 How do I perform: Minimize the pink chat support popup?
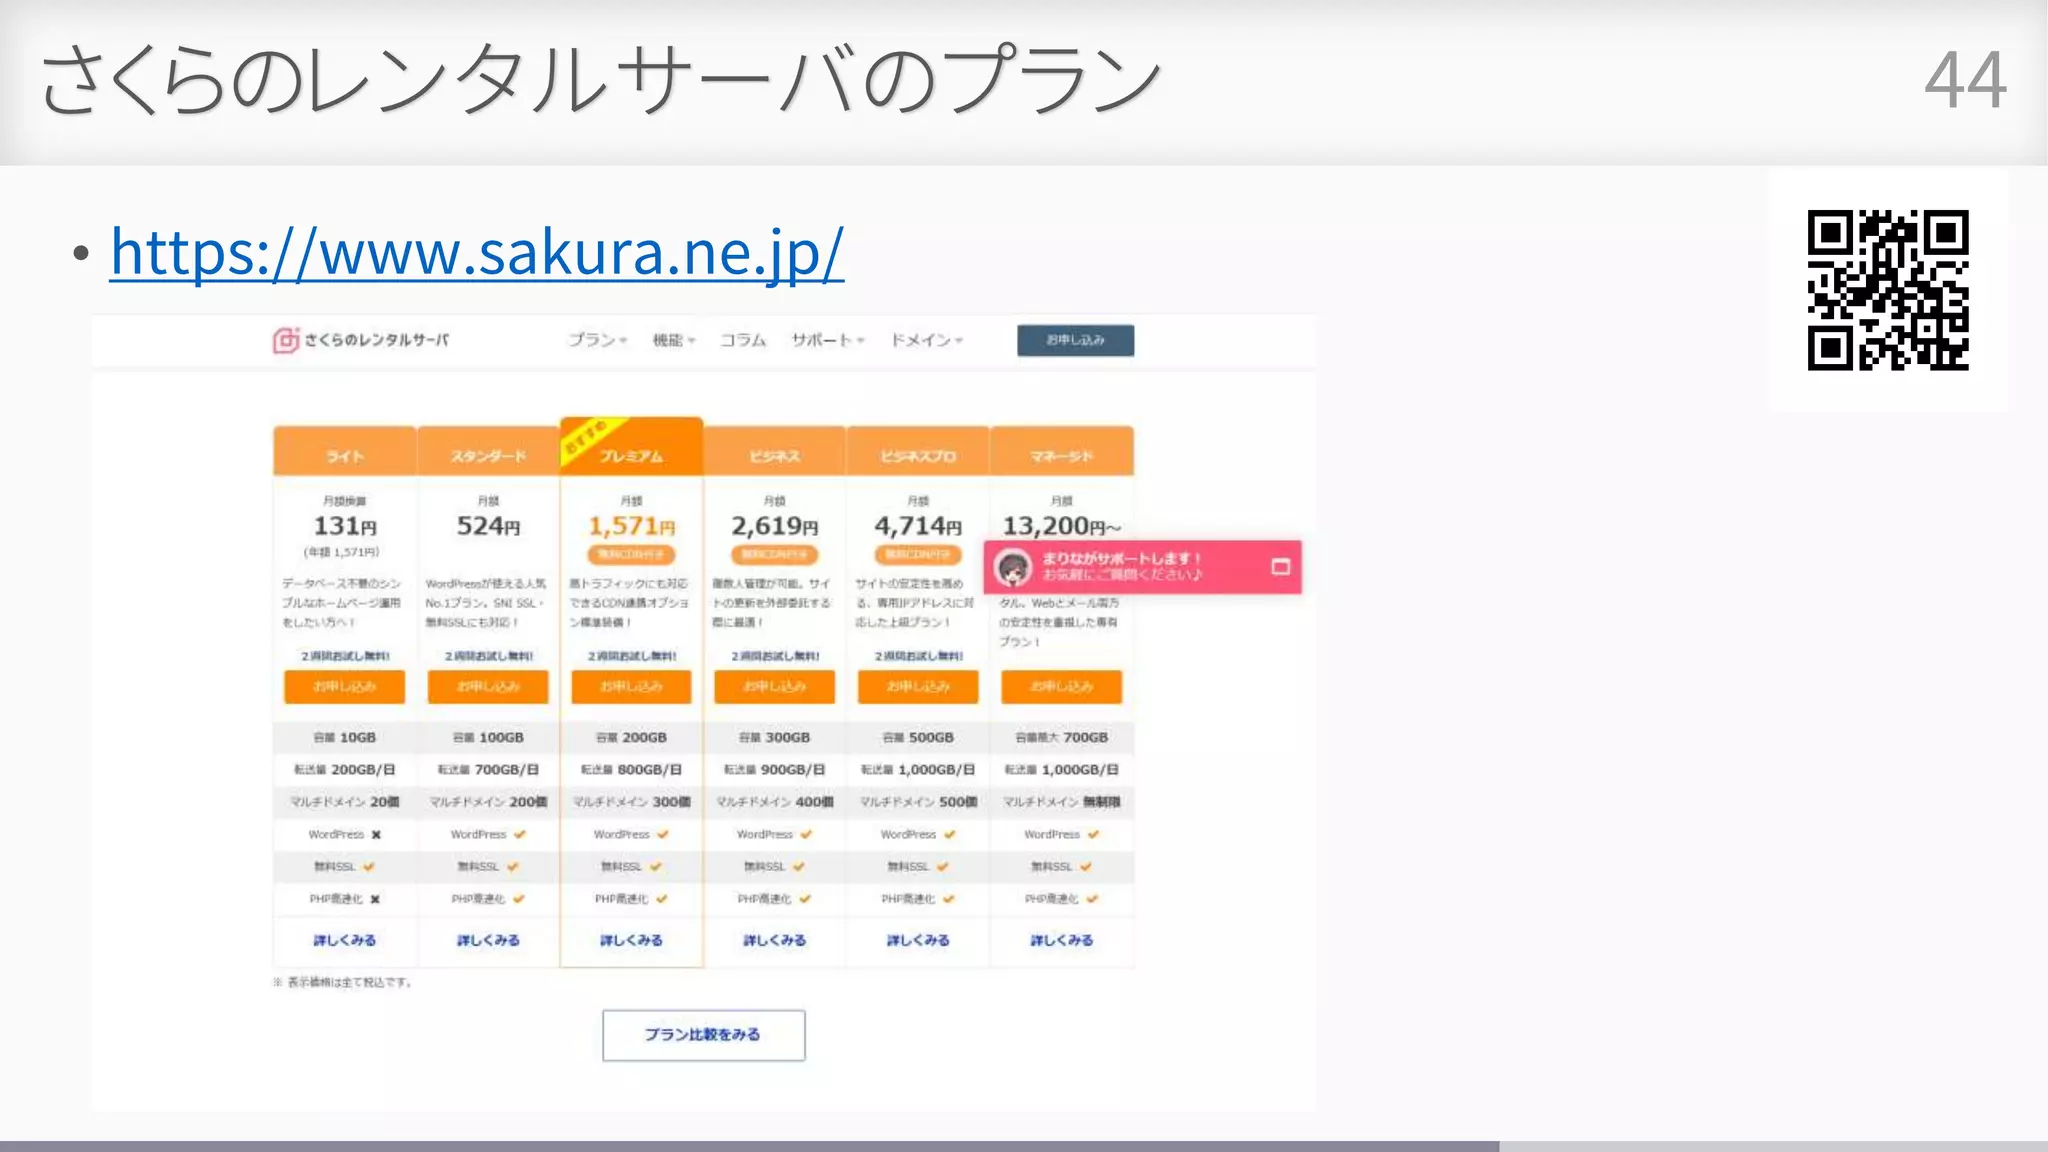[x=1280, y=567]
